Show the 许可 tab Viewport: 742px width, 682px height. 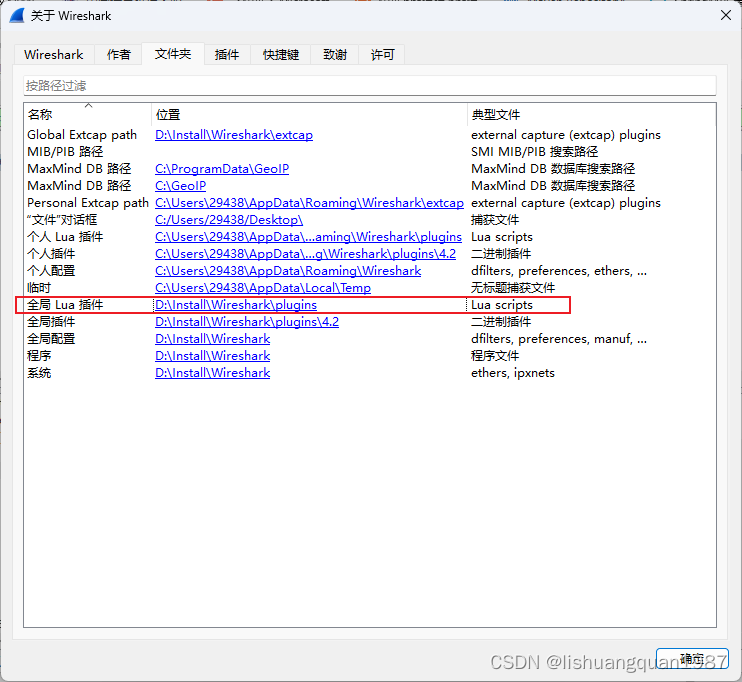tap(383, 55)
